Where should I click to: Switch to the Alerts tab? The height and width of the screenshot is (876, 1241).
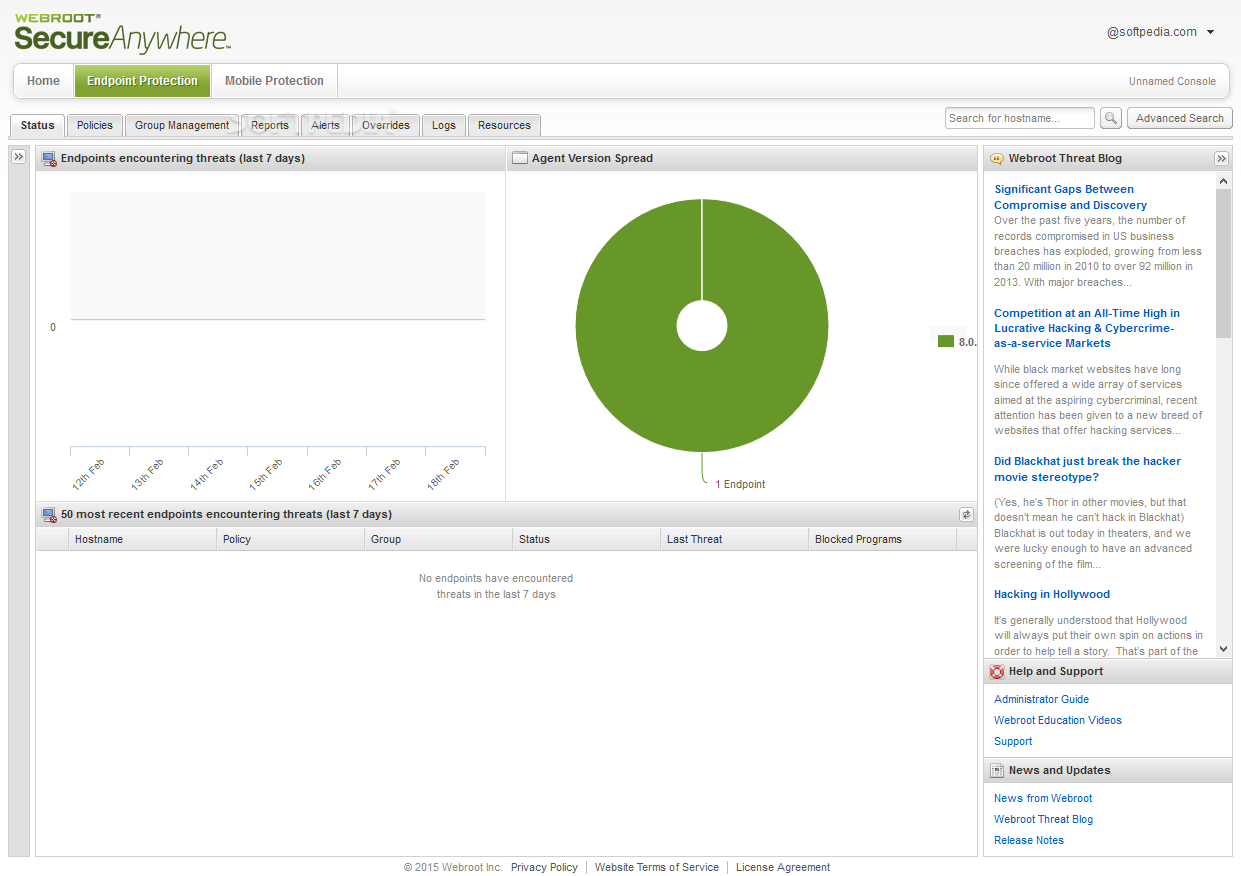(x=325, y=125)
